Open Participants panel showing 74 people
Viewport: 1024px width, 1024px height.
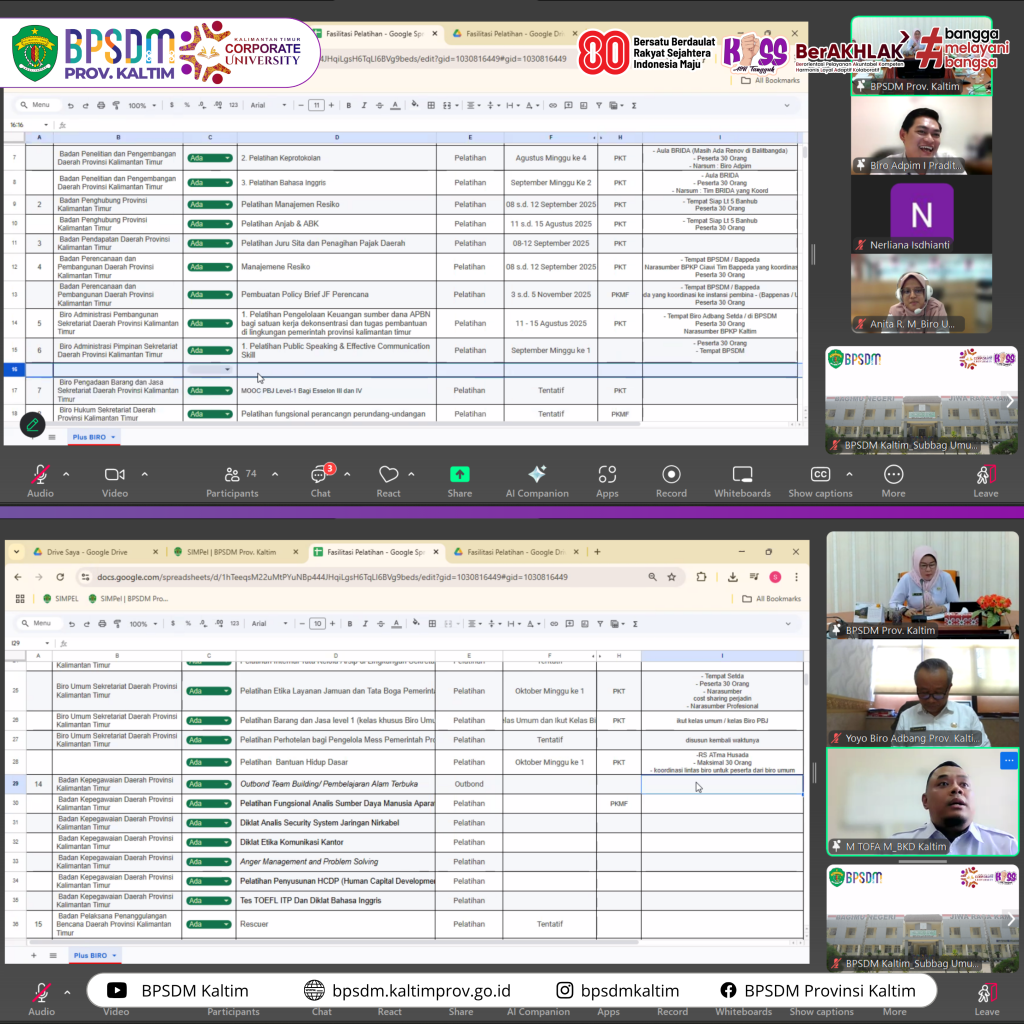click(232, 481)
